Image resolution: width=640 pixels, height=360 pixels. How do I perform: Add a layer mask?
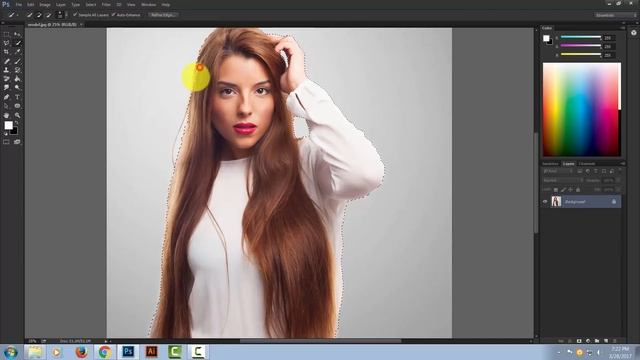coord(579,340)
